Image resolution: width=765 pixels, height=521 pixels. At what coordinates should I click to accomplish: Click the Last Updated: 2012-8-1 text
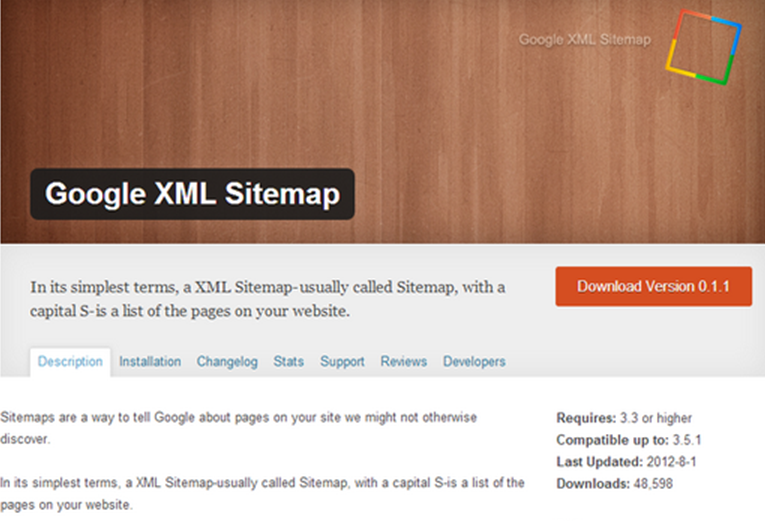click(x=626, y=462)
